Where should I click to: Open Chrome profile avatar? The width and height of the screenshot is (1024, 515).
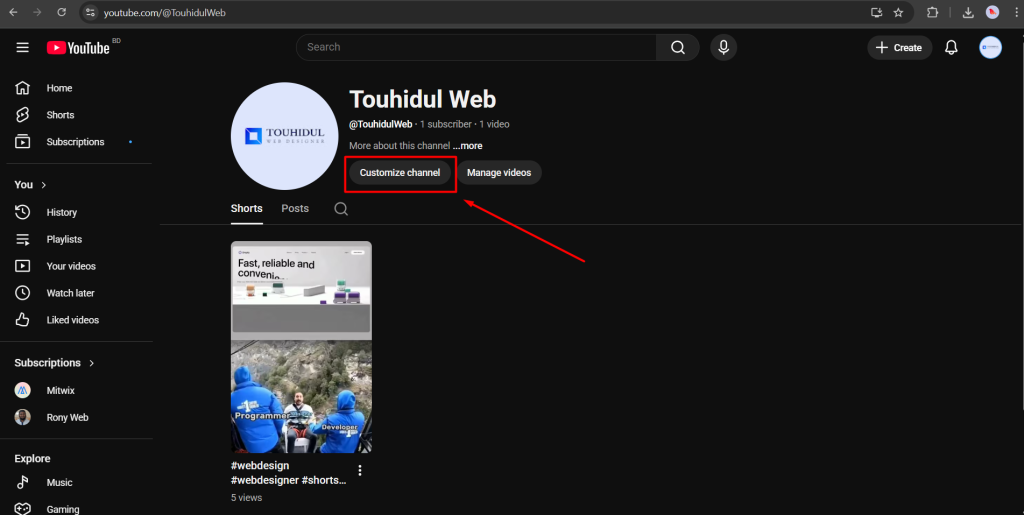point(992,12)
